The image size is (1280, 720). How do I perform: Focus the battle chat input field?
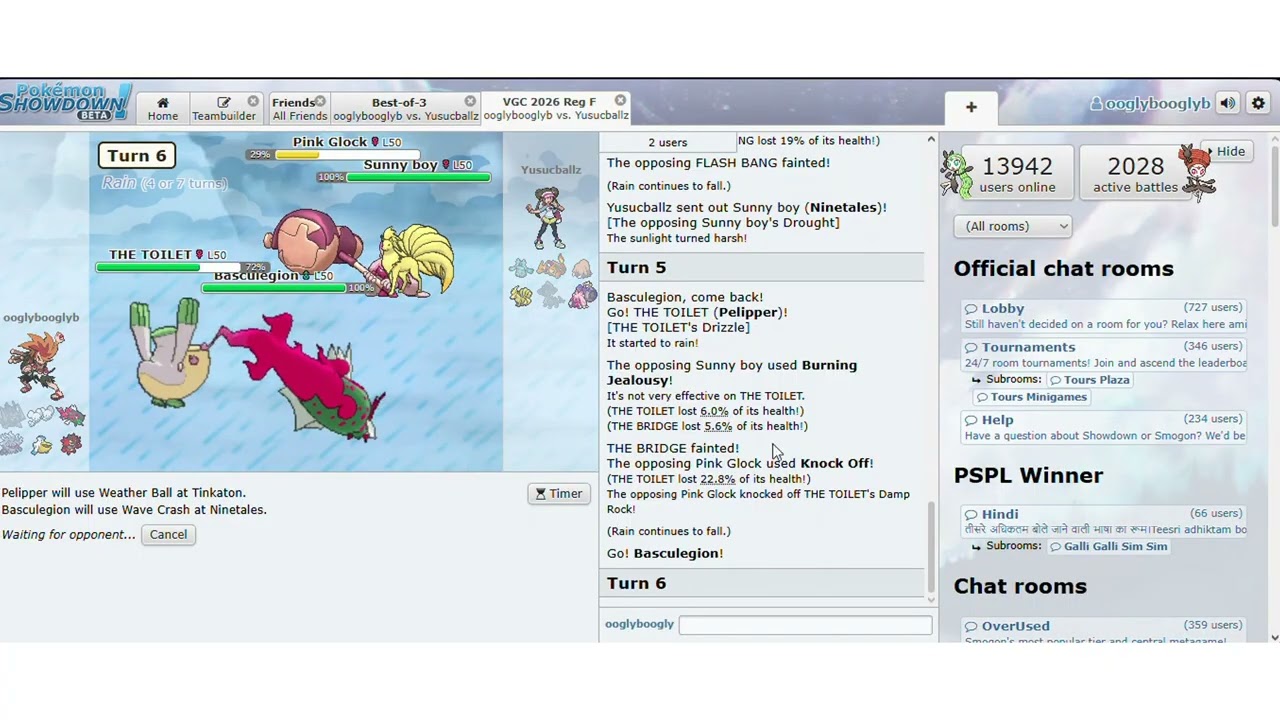coord(805,624)
